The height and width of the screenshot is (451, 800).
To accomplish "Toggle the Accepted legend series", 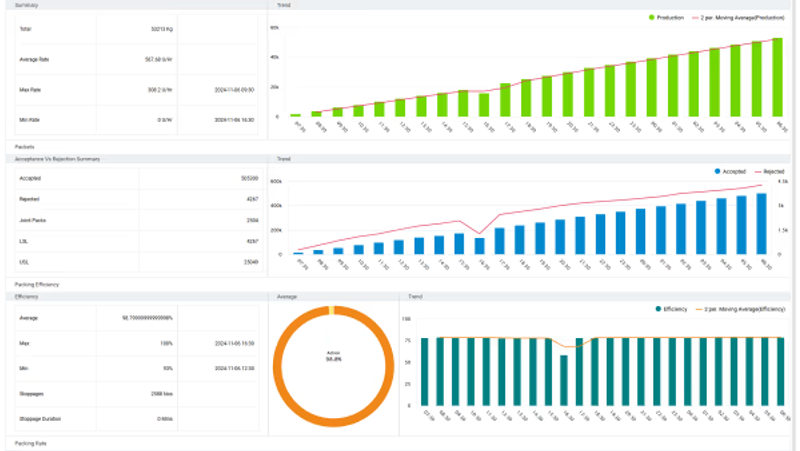I will tap(730, 171).
